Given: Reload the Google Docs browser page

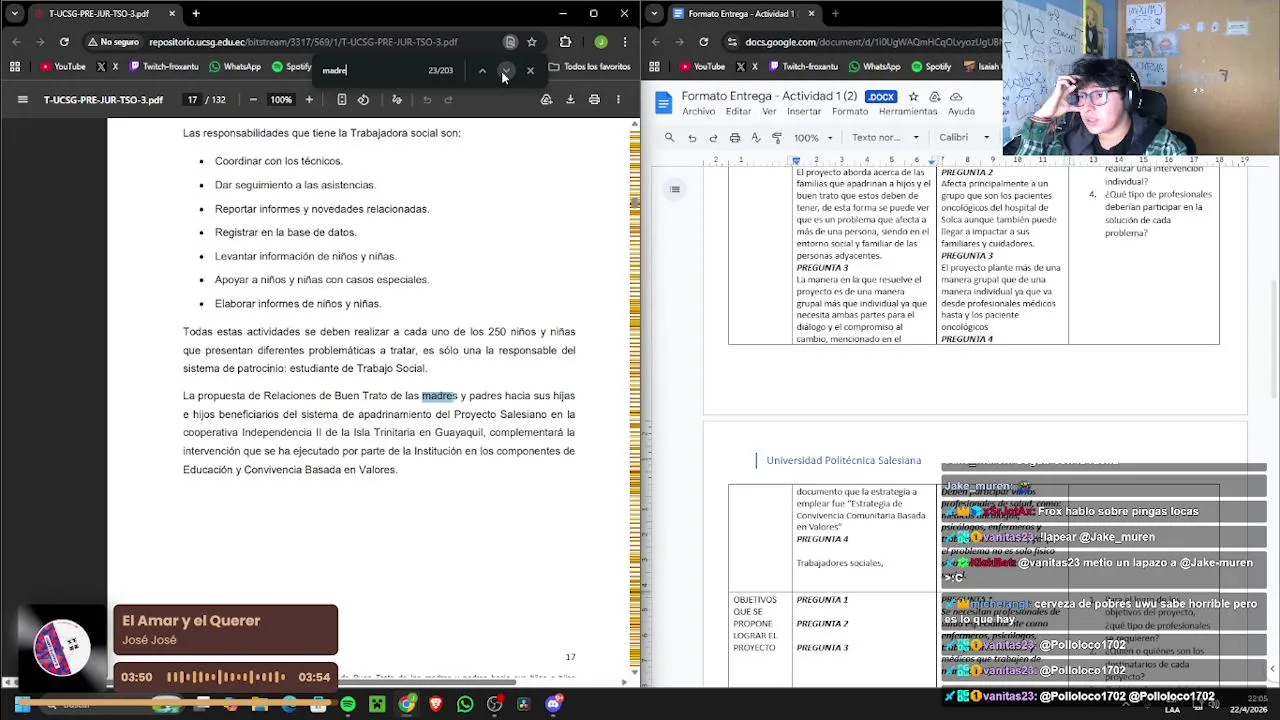Looking at the screenshot, I should pyautogui.click(x=704, y=42).
